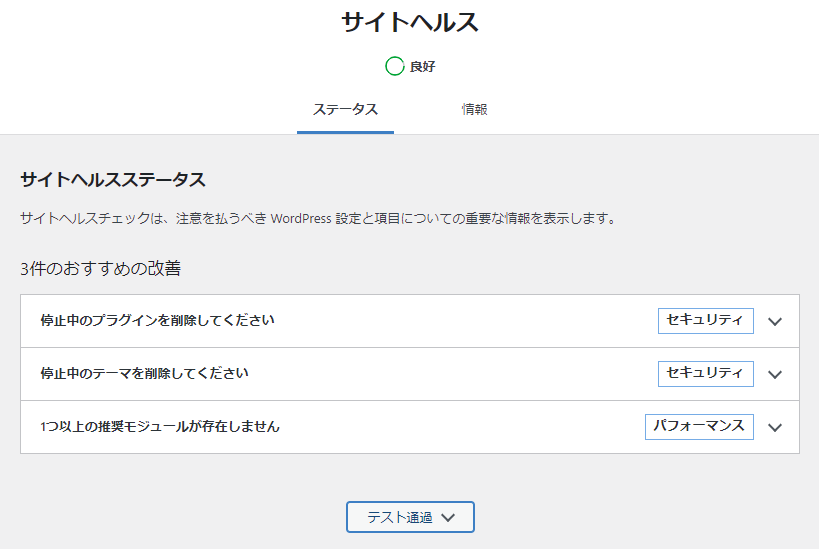Click 停止中のテーマを削除してください title

click(144, 373)
